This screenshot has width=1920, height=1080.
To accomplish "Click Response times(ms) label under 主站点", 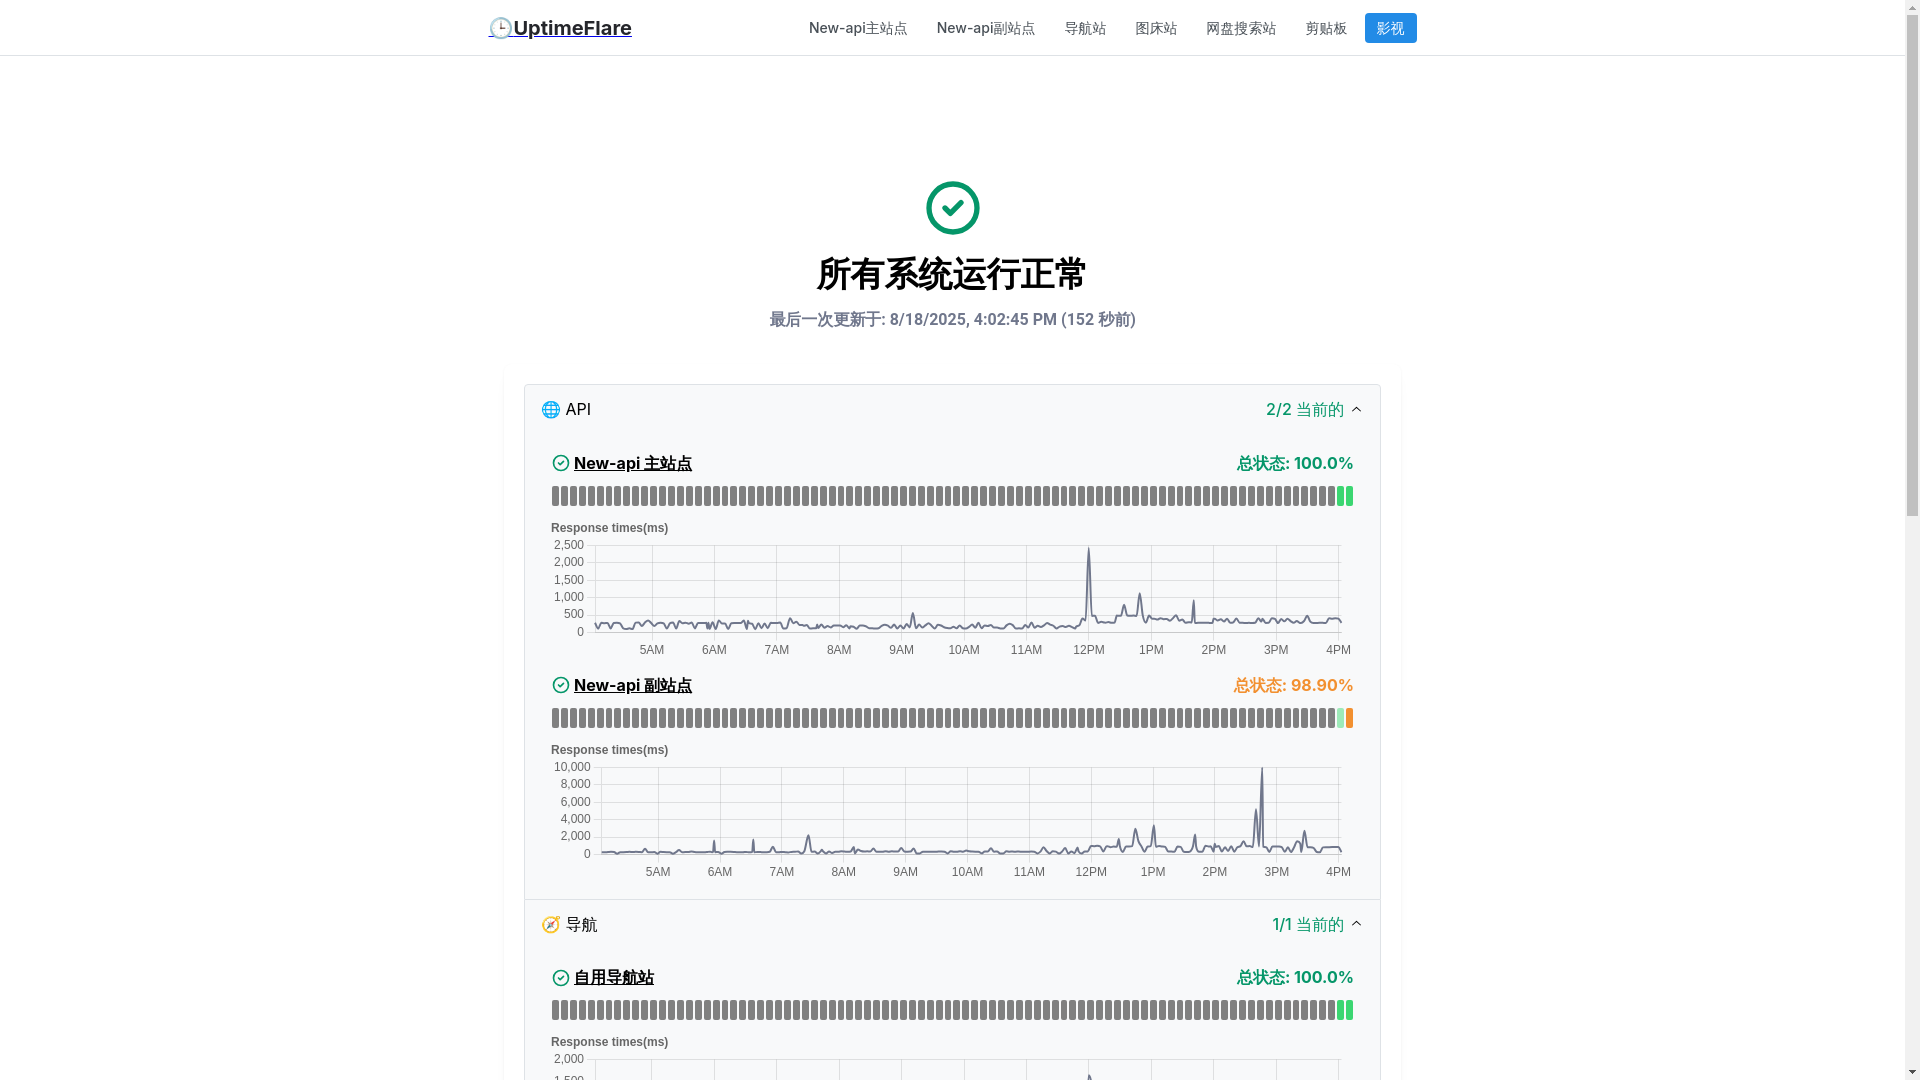I will [609, 528].
